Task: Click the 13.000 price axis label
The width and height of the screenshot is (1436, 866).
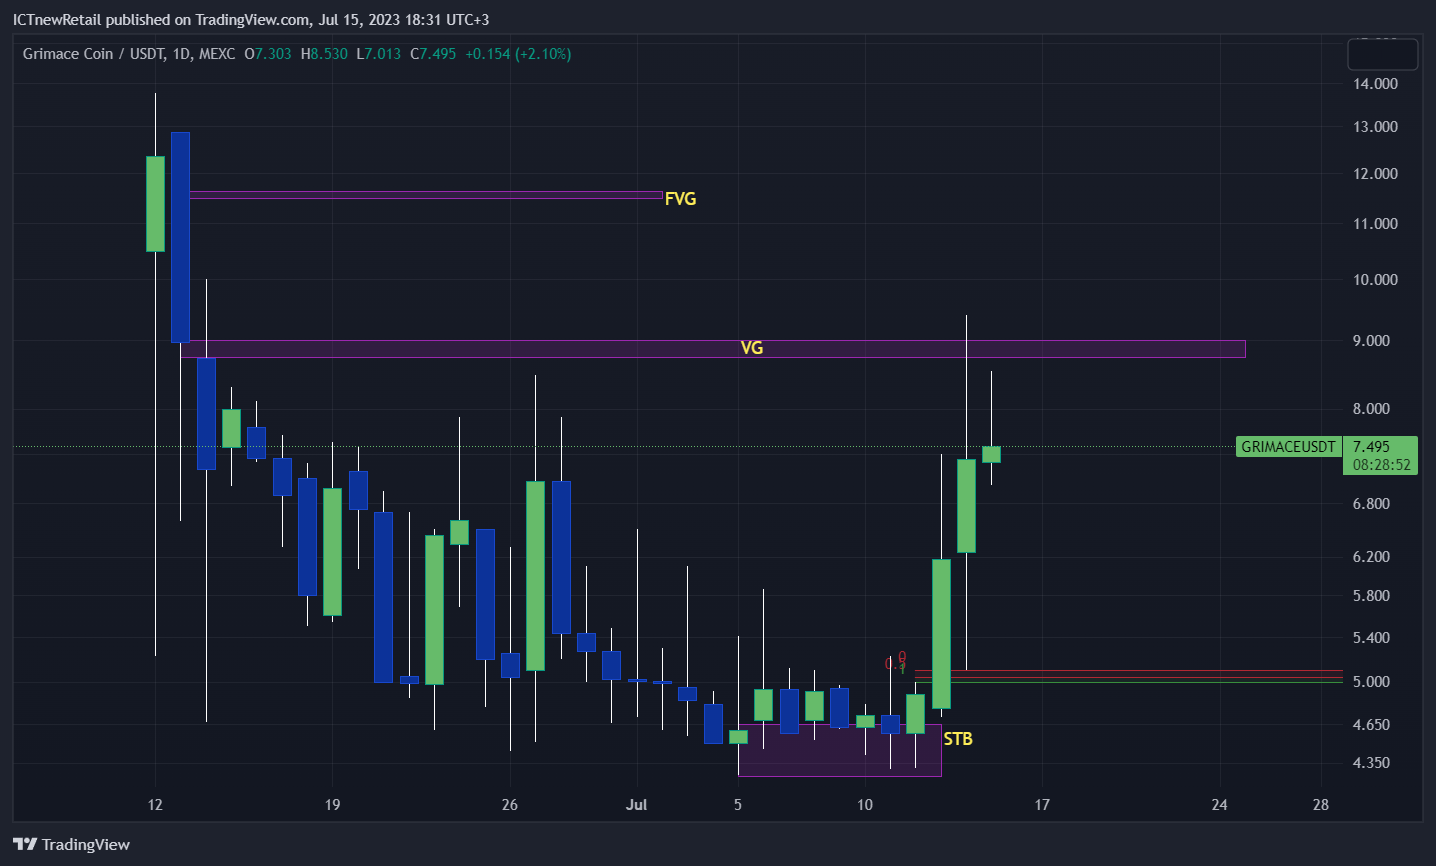Action: (x=1375, y=127)
